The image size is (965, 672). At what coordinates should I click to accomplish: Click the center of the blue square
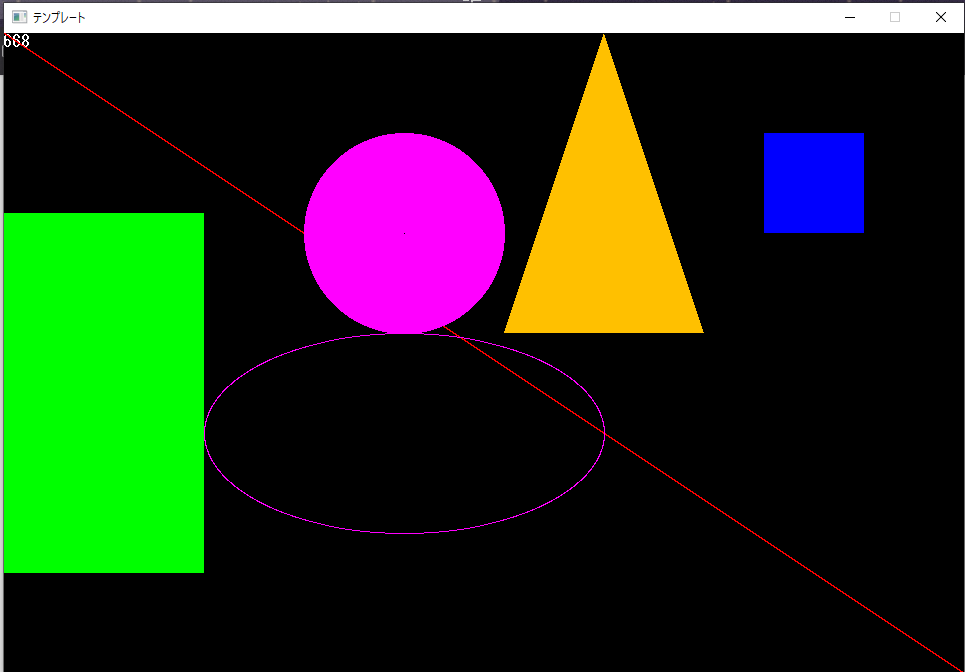point(813,183)
